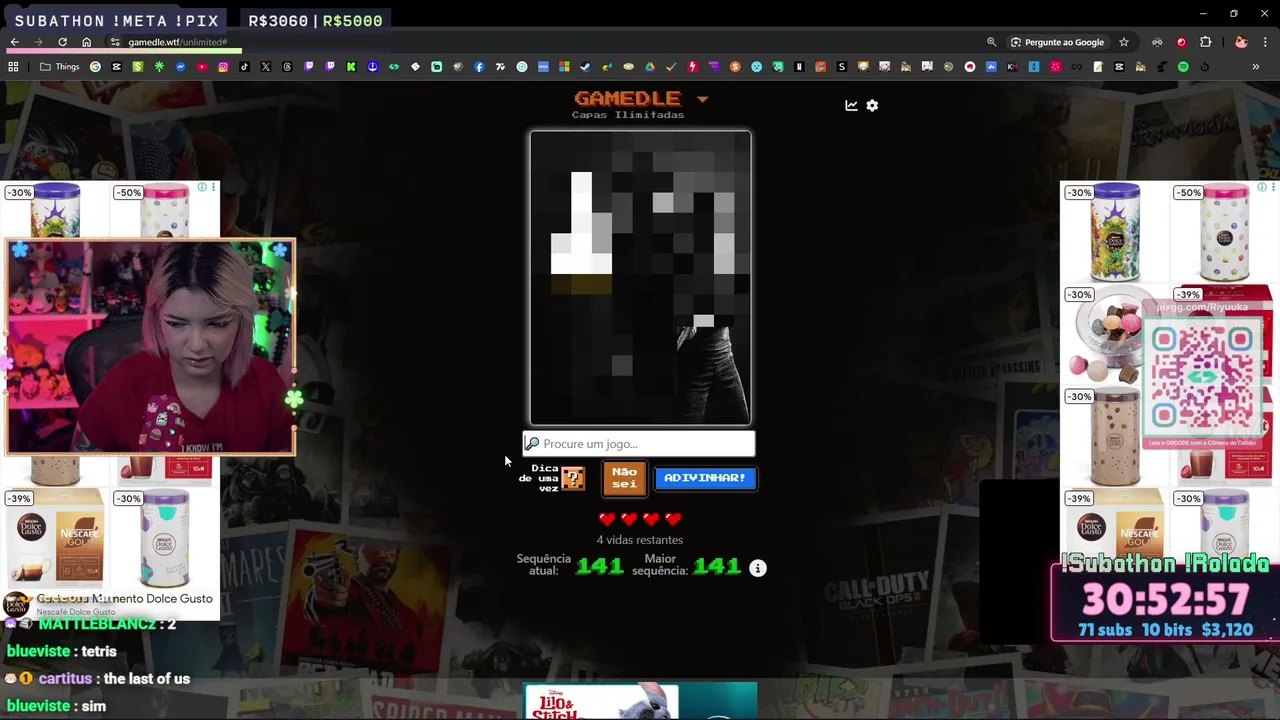This screenshot has height=720, width=1280.
Task: Expand the Gamedle game mode dropdown arrow
Action: (x=702, y=99)
